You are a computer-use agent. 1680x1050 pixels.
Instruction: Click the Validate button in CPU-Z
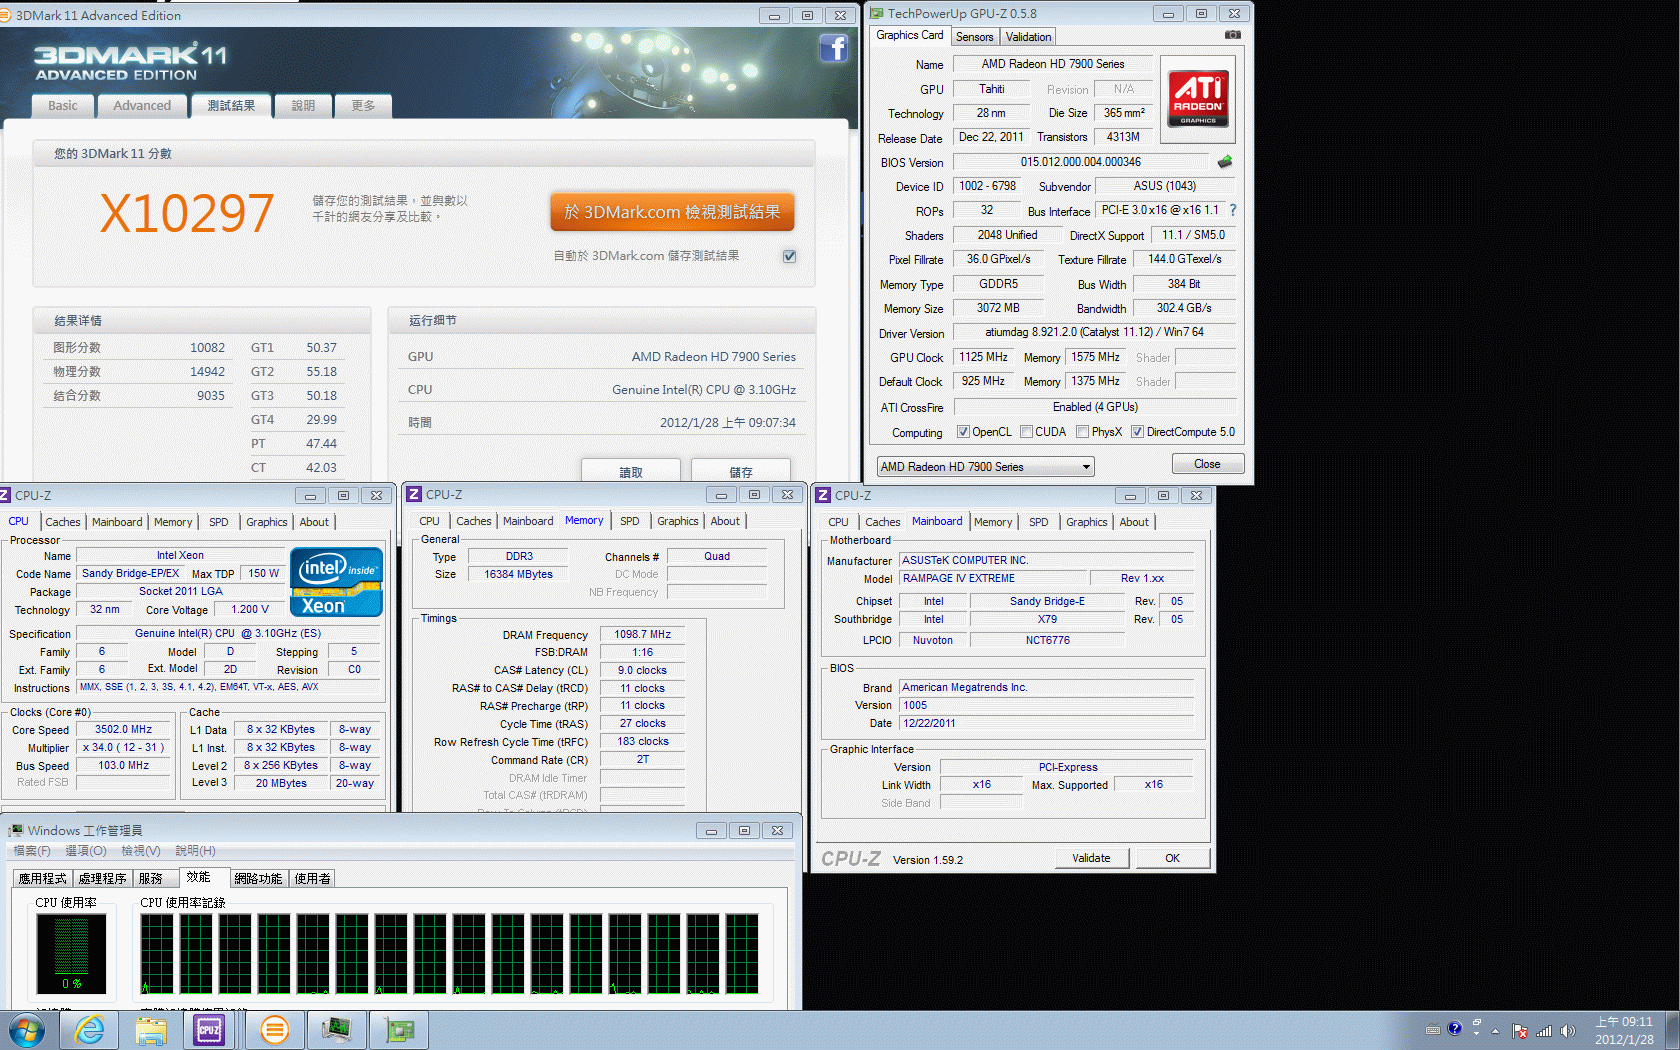(x=1091, y=858)
